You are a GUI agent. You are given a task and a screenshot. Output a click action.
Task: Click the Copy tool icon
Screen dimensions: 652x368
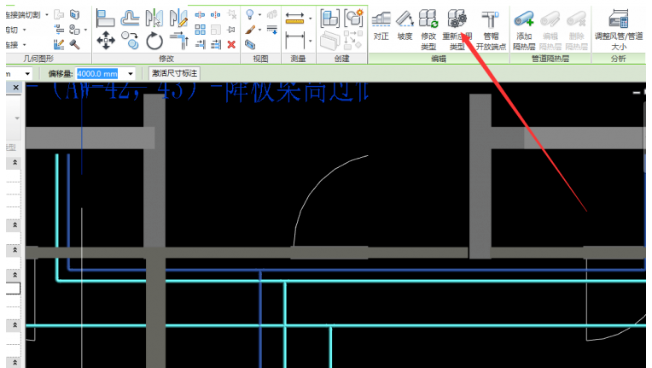[131, 41]
